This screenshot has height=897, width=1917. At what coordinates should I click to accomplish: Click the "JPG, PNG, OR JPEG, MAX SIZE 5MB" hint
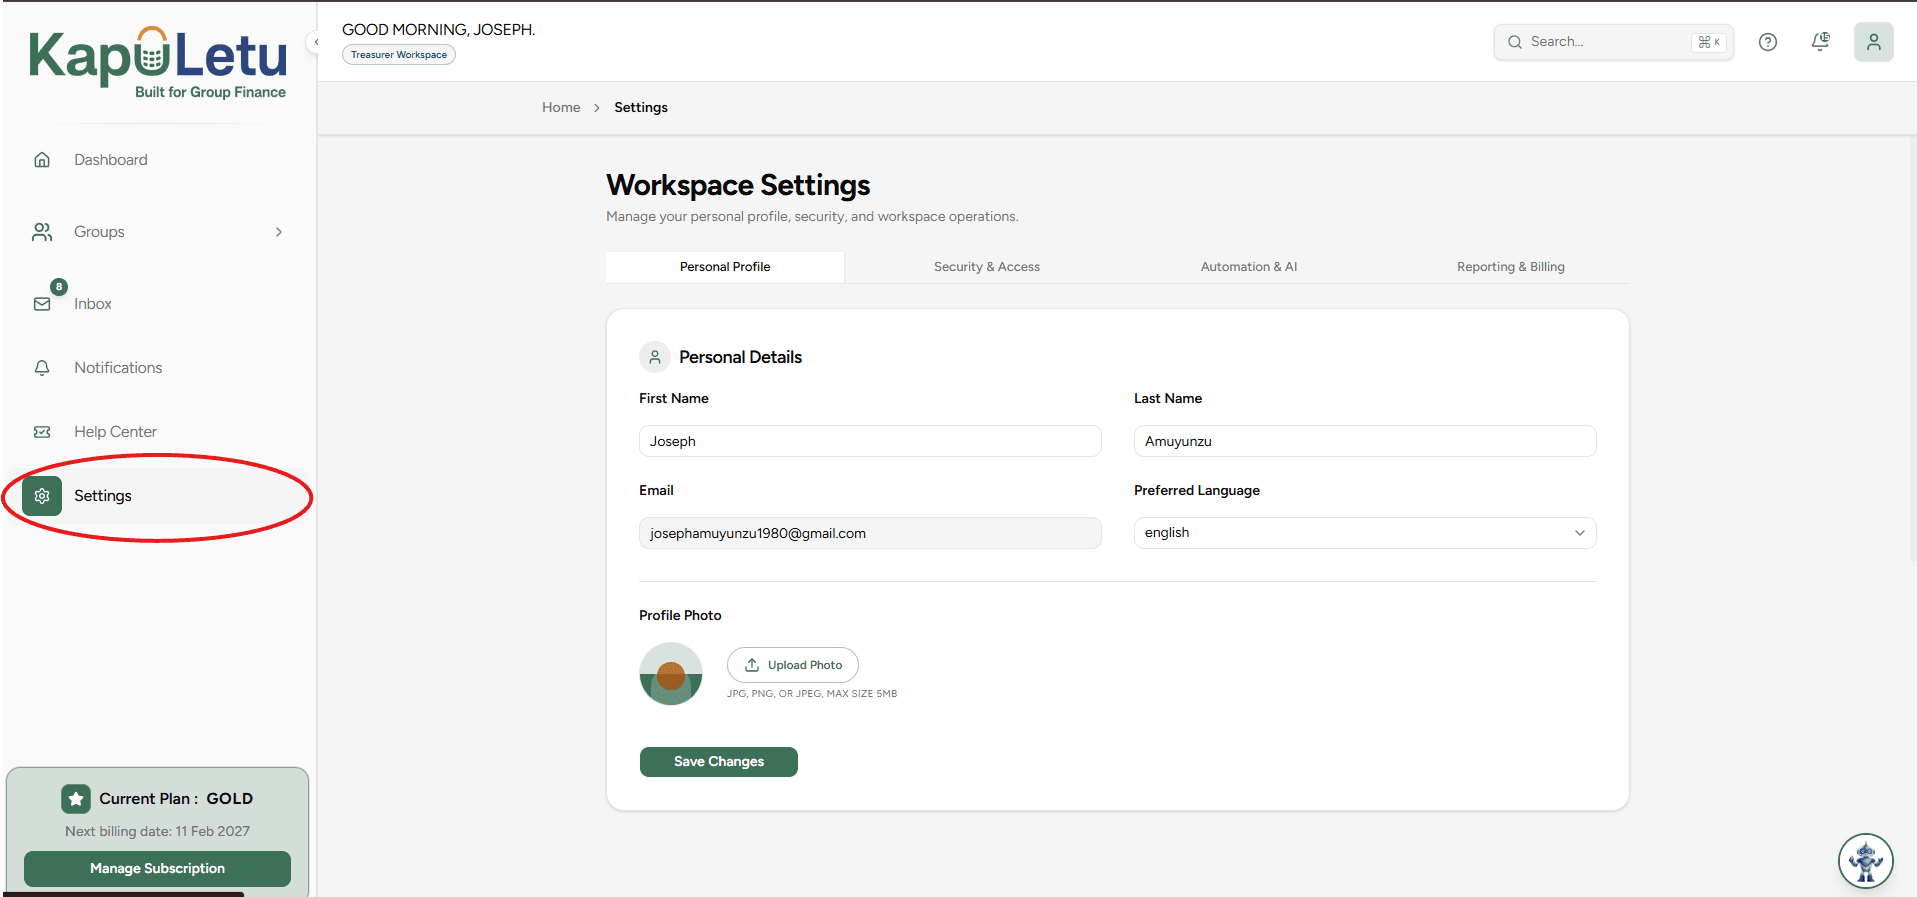(x=812, y=694)
